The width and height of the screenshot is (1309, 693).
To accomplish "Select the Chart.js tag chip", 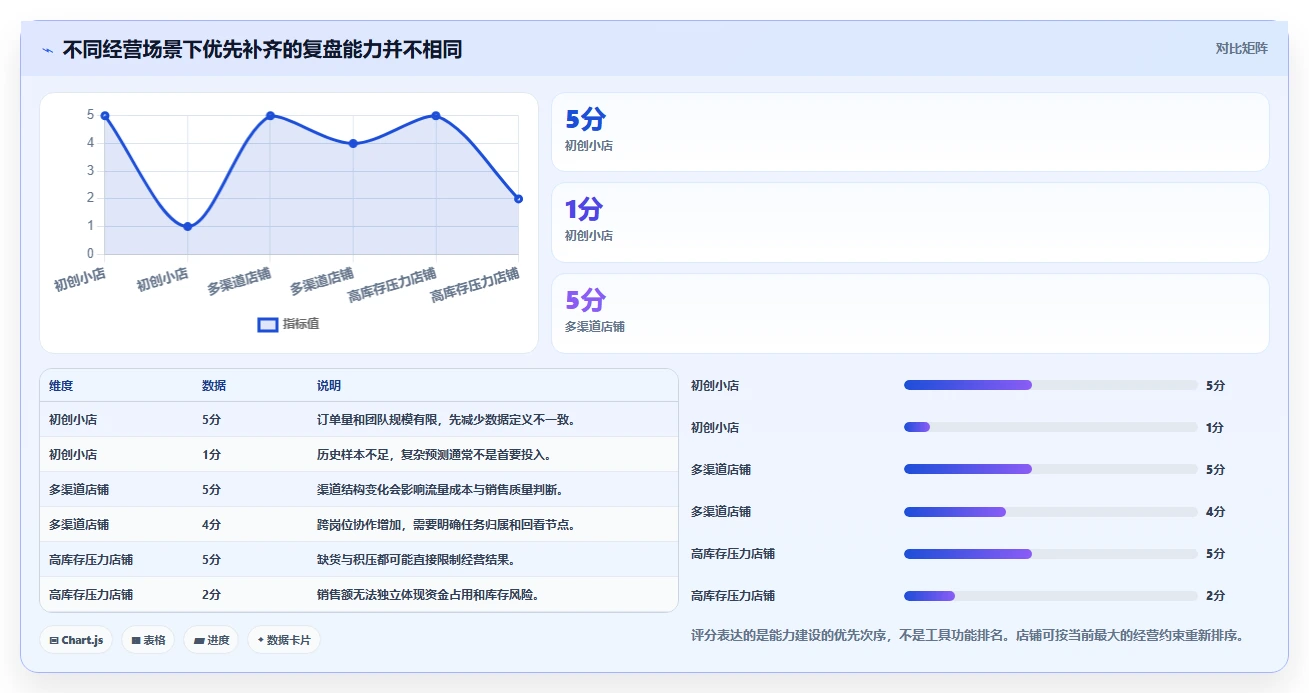I will pos(76,640).
